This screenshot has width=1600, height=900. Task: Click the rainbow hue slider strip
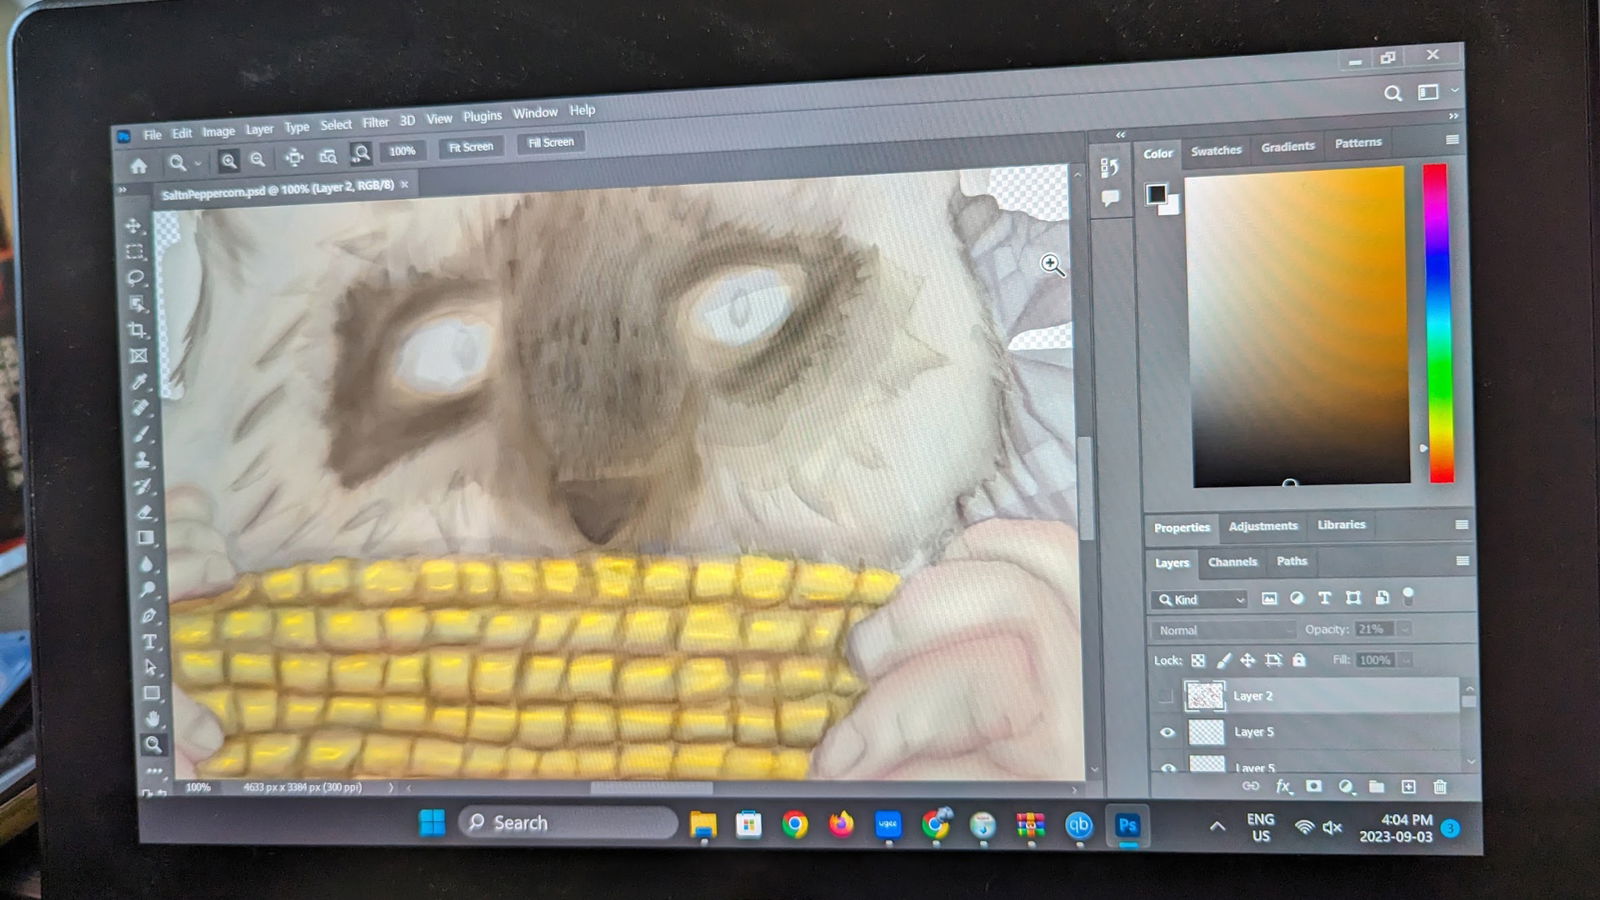point(1437,322)
